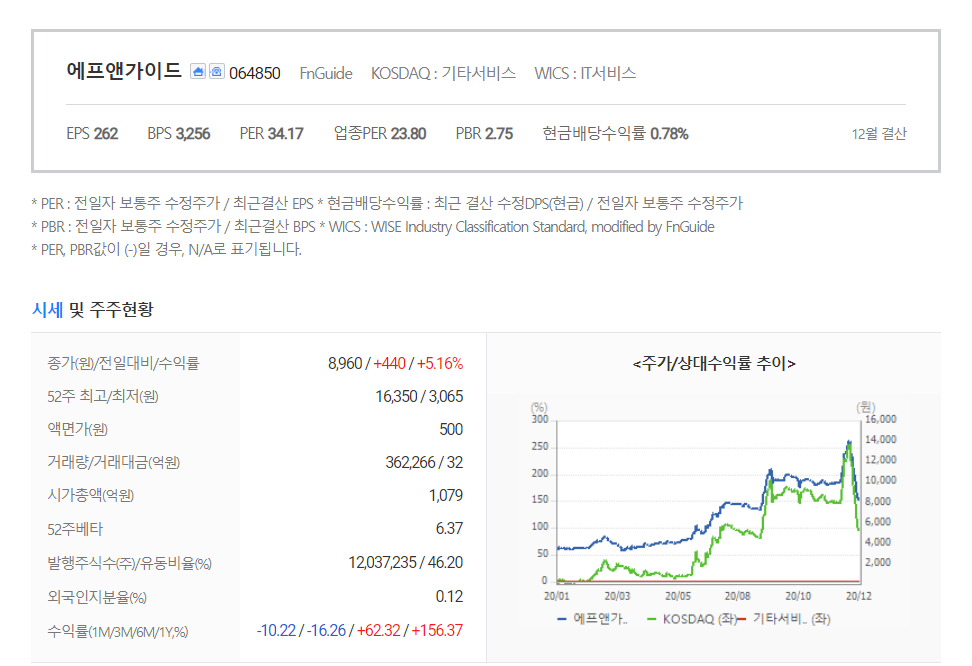Click the 수익률(1M/3M/6M/1Y,%) row label

[118, 631]
